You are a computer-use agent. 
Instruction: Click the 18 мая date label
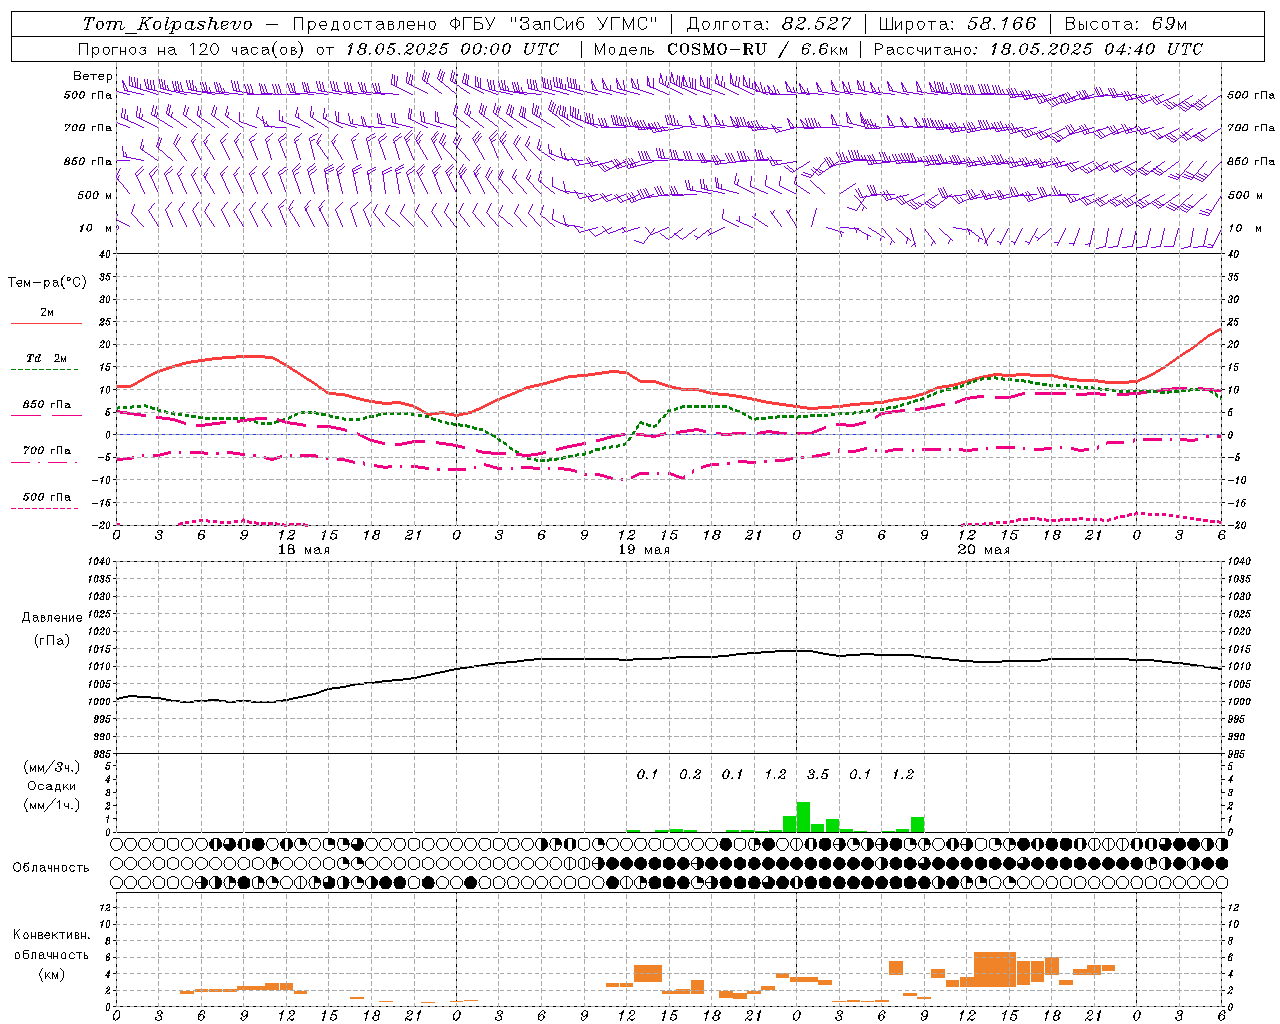(304, 550)
